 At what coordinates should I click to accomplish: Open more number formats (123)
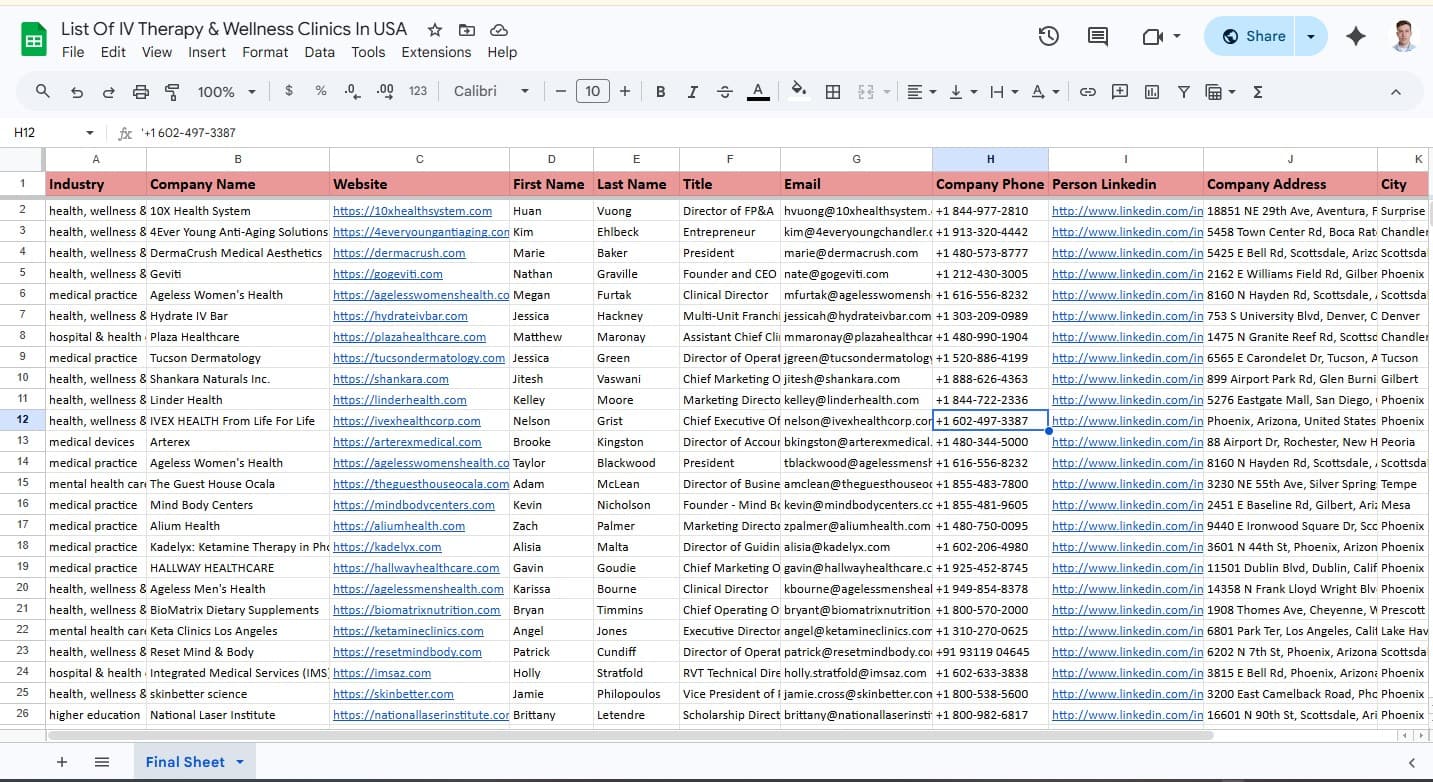pos(418,91)
